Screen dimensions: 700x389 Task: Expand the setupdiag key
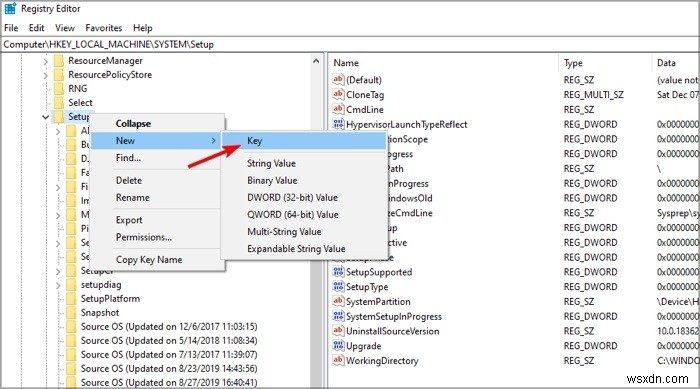pos(58,285)
